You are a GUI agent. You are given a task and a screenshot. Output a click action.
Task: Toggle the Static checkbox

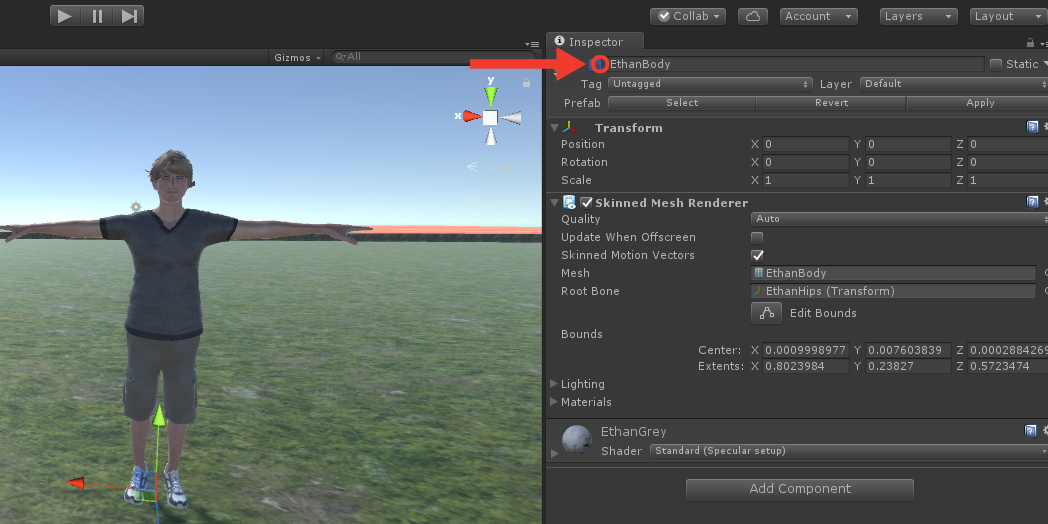coord(996,64)
